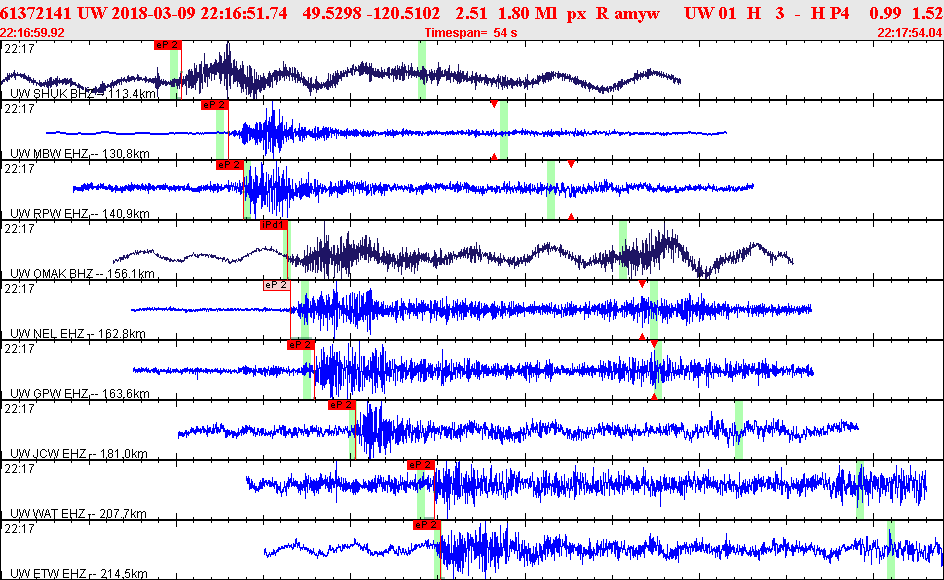944x580 pixels.
Task: Click station label UW JCW EHZ 181.0km
Action: coord(79,454)
